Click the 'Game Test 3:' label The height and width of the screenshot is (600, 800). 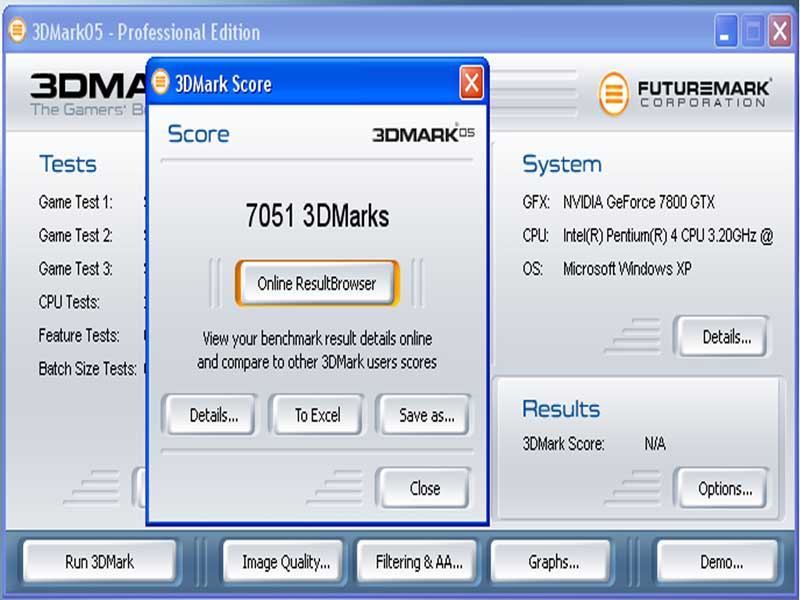76,268
